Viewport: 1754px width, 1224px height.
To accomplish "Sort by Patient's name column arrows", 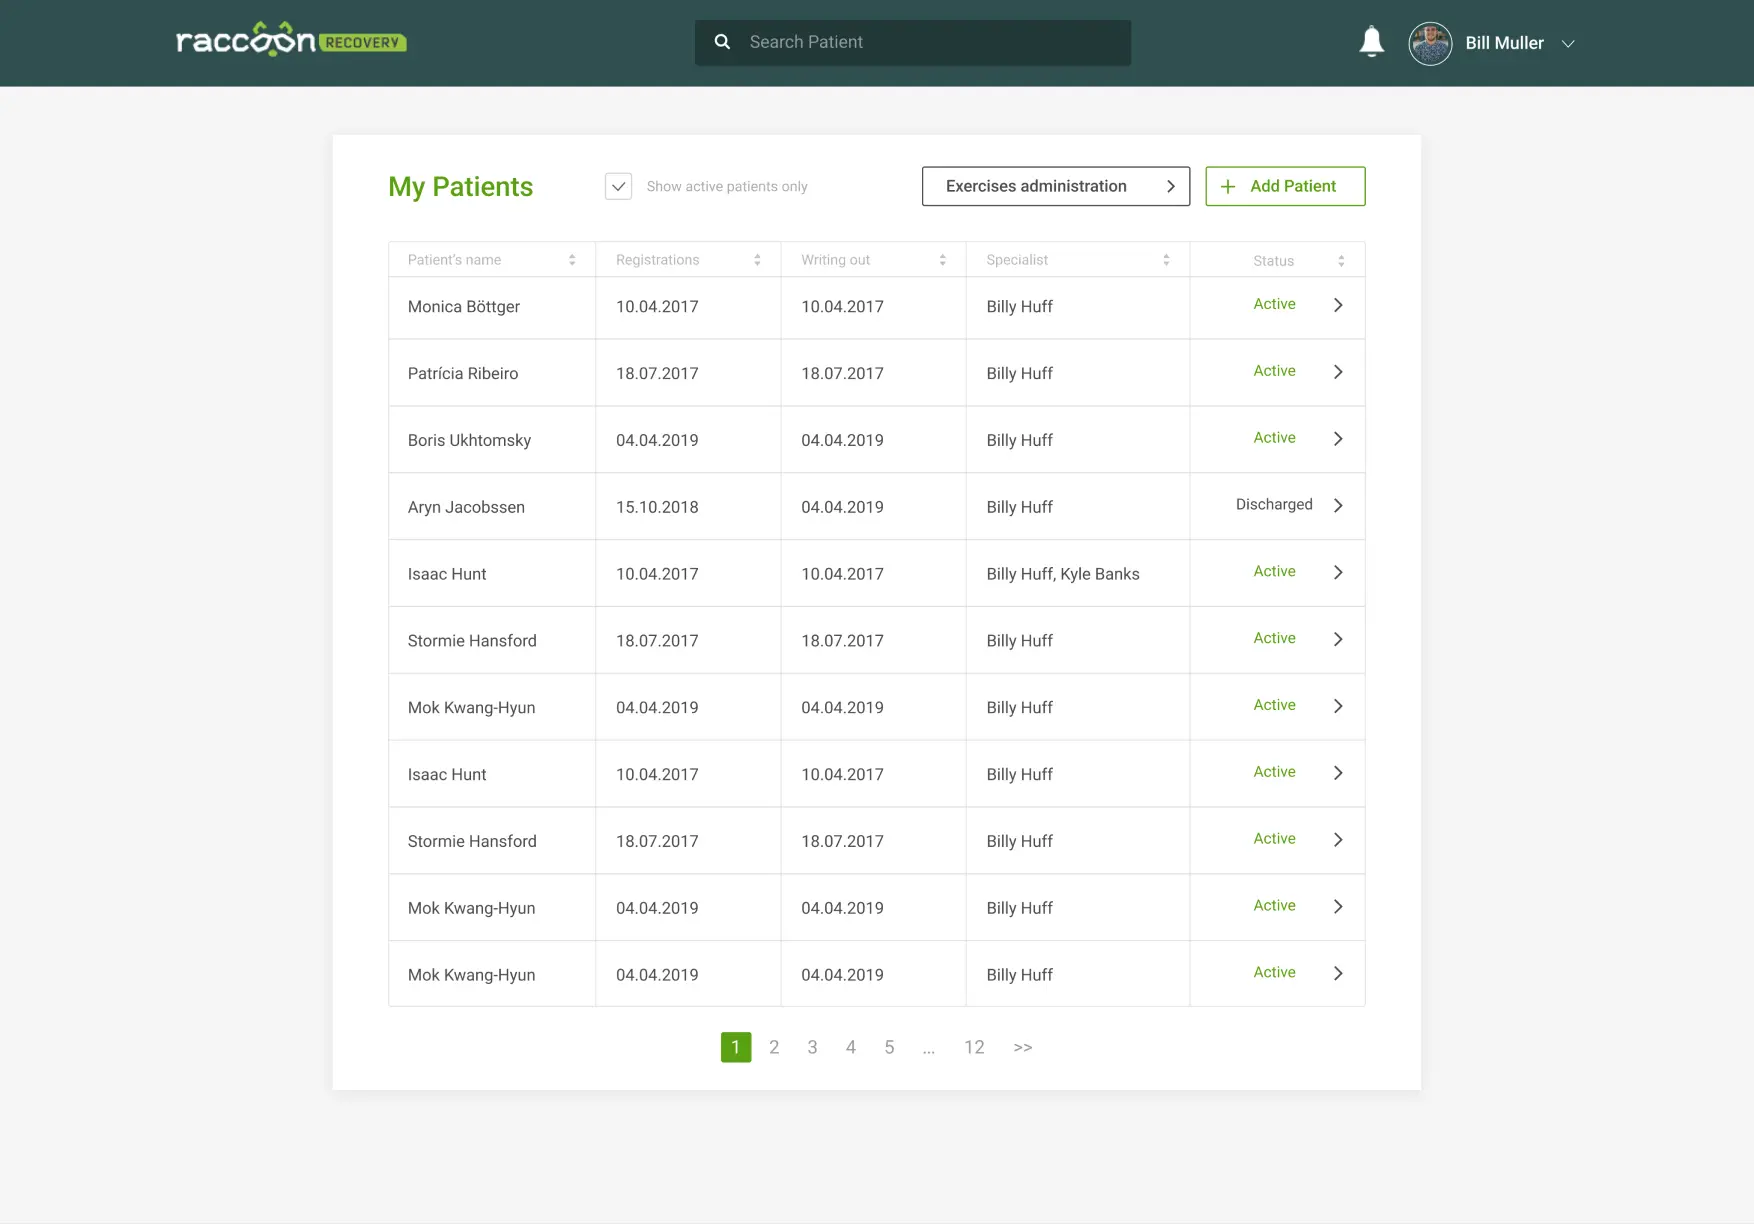I will coord(572,260).
